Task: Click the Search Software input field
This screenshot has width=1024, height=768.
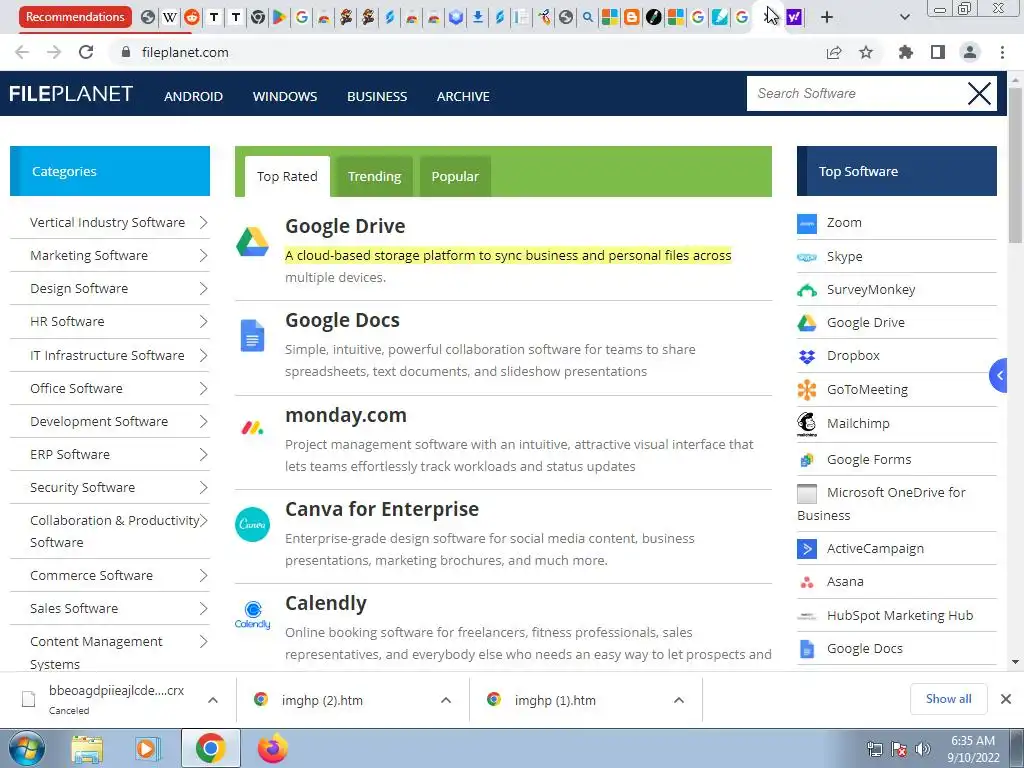Action: coord(856,93)
